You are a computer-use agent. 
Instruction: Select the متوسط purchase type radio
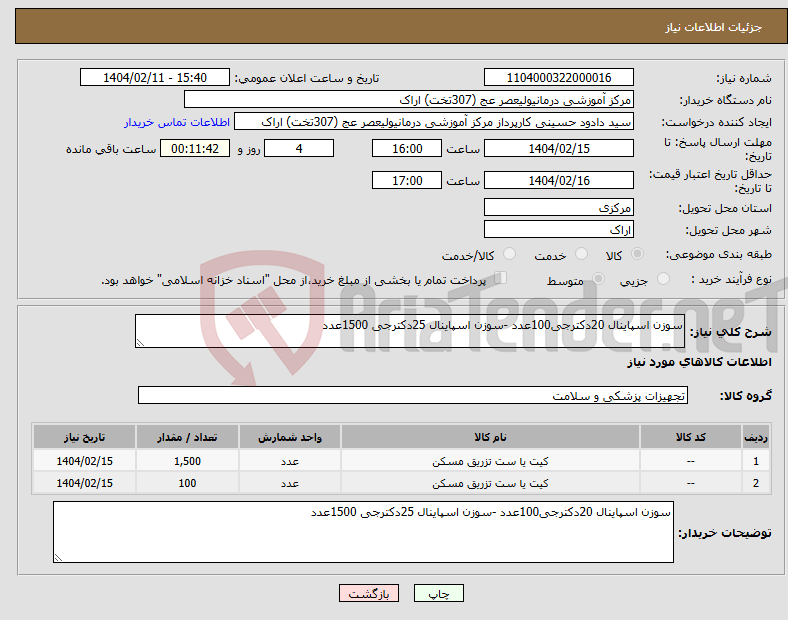pos(598,279)
